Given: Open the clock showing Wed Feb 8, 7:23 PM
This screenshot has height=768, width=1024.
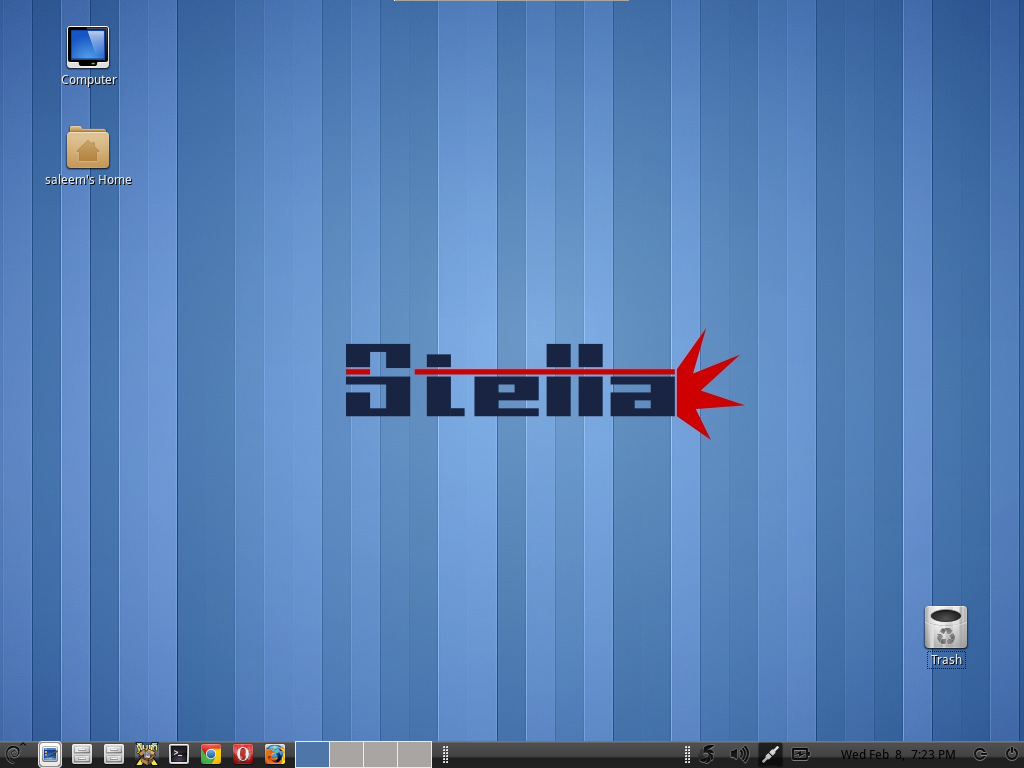Looking at the screenshot, I should click(898, 754).
